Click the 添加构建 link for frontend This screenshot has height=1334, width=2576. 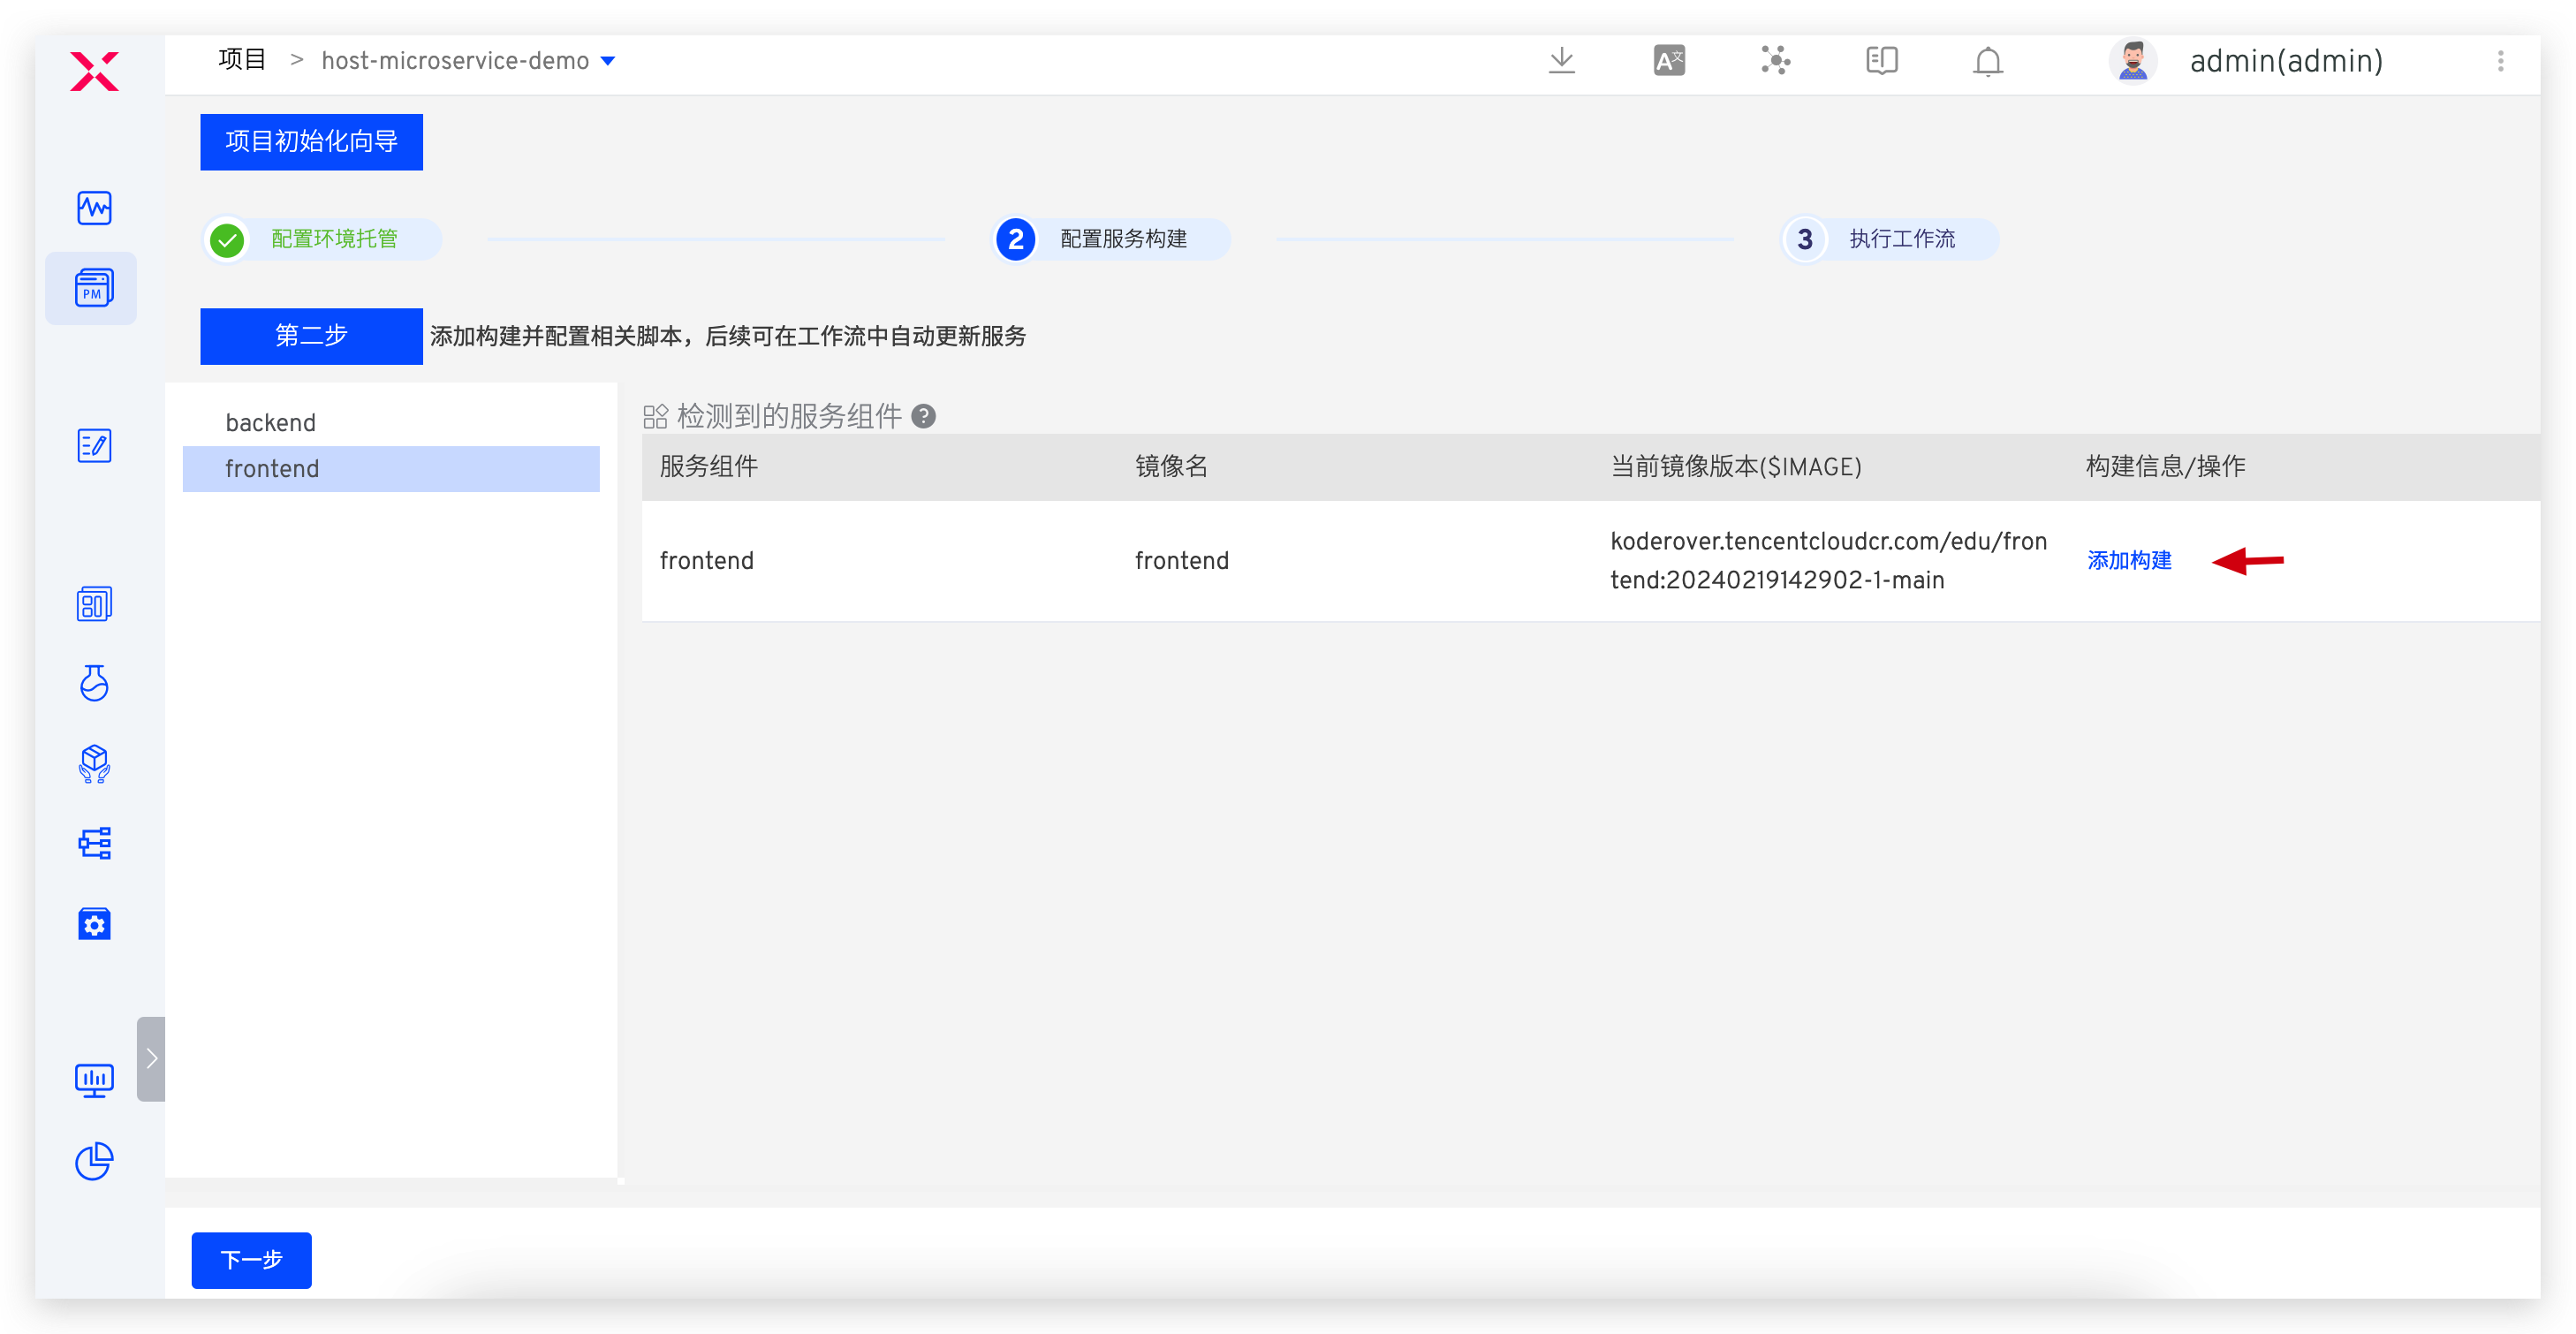(2129, 560)
